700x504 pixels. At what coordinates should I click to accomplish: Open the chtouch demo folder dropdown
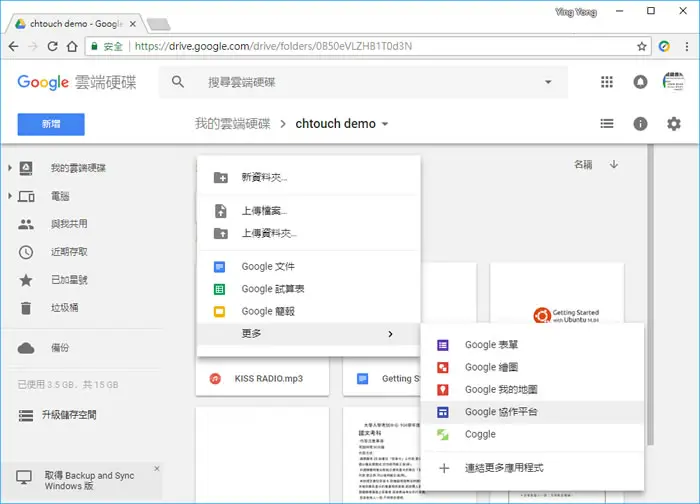pos(385,124)
